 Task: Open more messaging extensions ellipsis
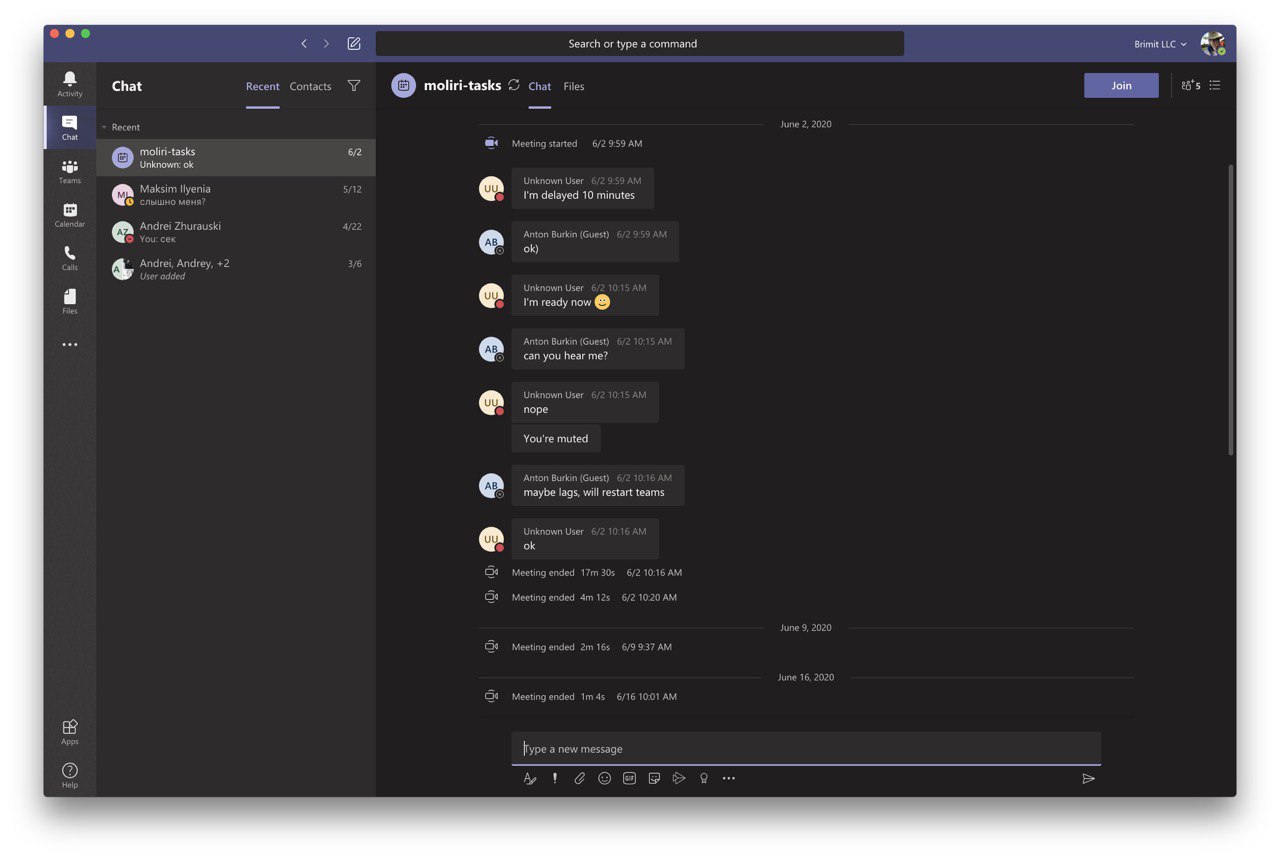(x=729, y=778)
